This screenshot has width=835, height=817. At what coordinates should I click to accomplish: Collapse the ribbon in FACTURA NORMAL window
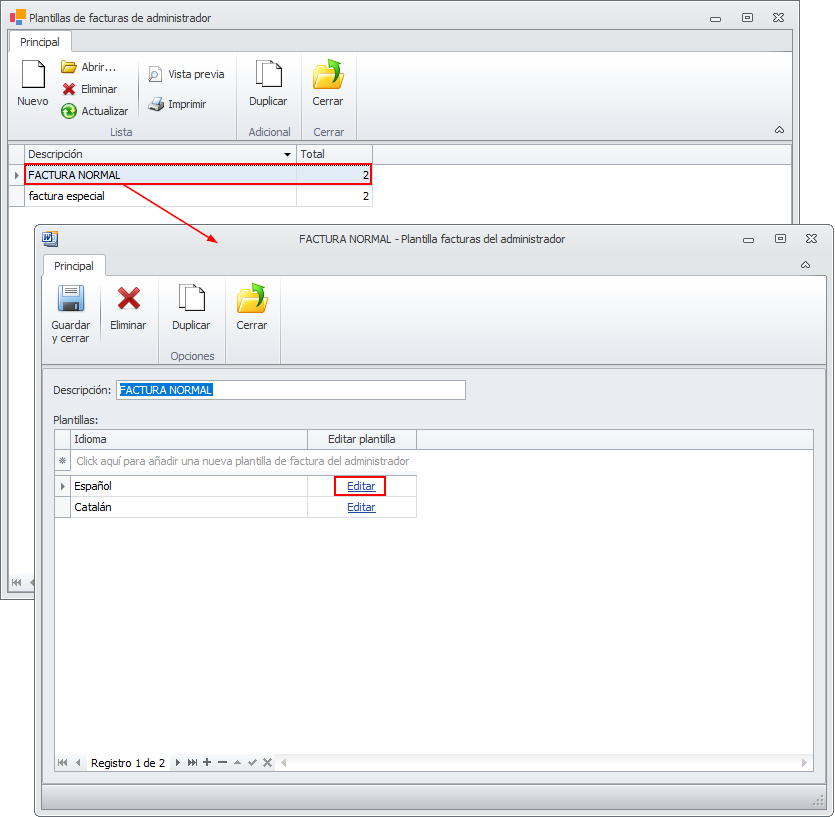pos(805,265)
